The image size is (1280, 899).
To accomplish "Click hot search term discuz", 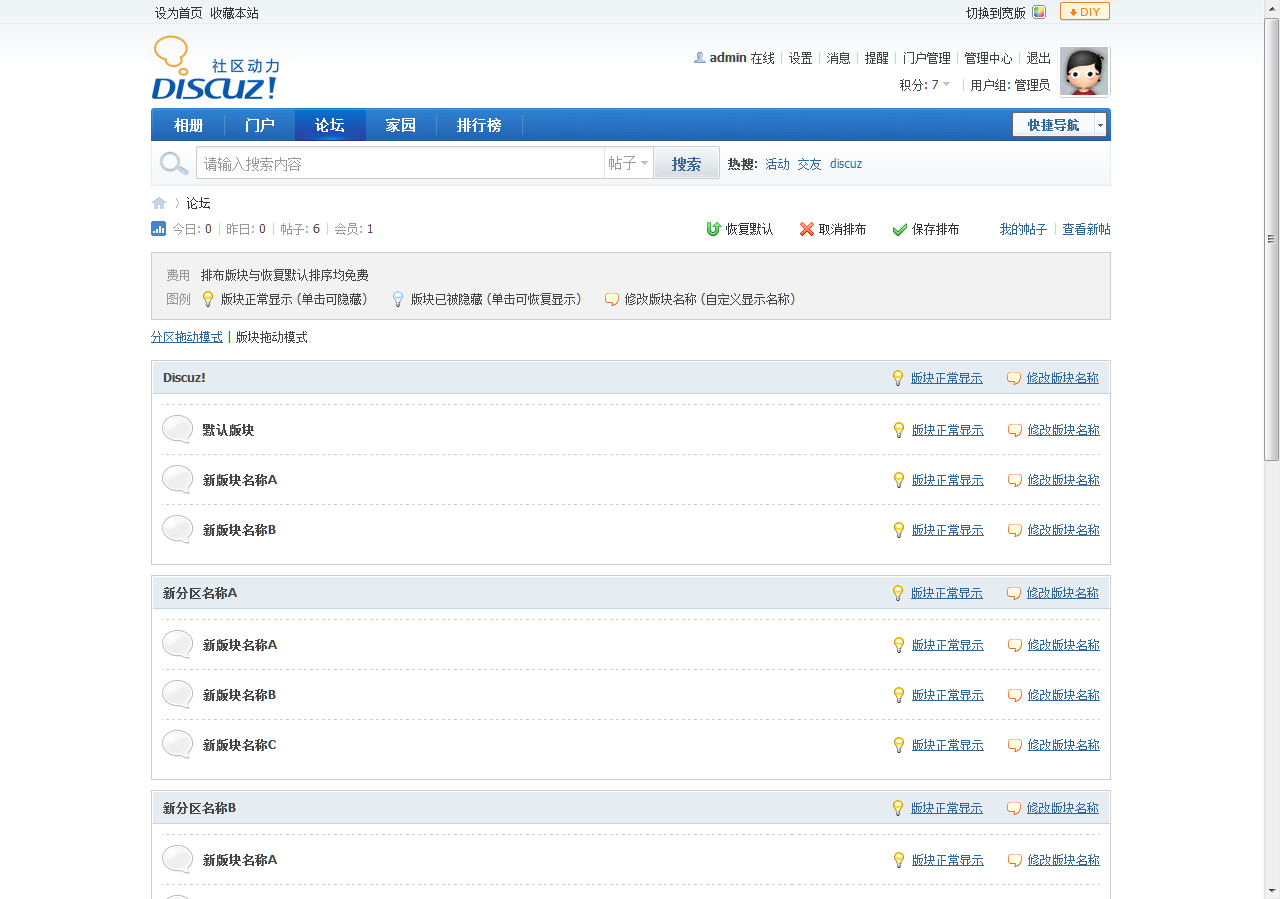I will point(845,164).
